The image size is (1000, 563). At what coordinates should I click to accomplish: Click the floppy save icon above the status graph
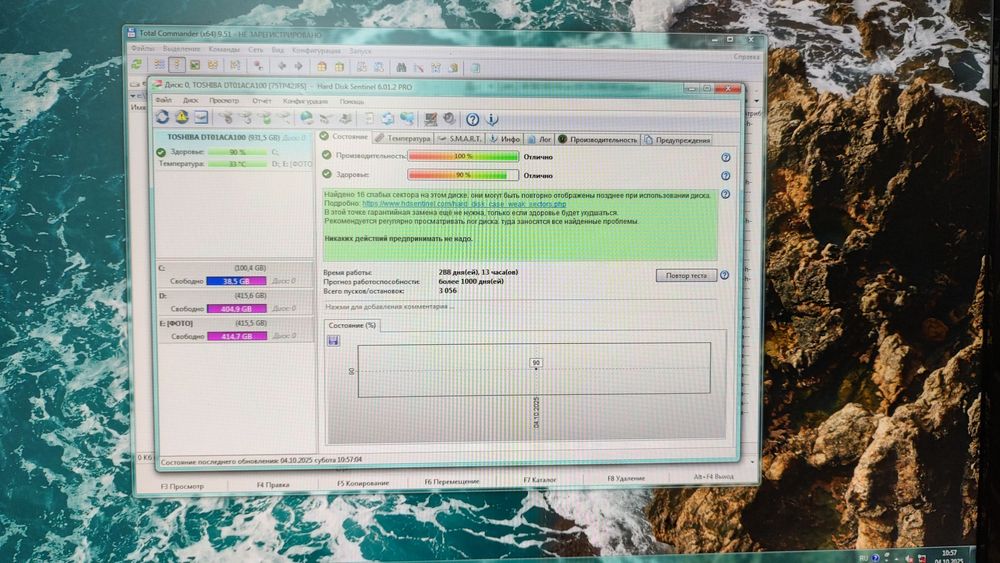333,341
